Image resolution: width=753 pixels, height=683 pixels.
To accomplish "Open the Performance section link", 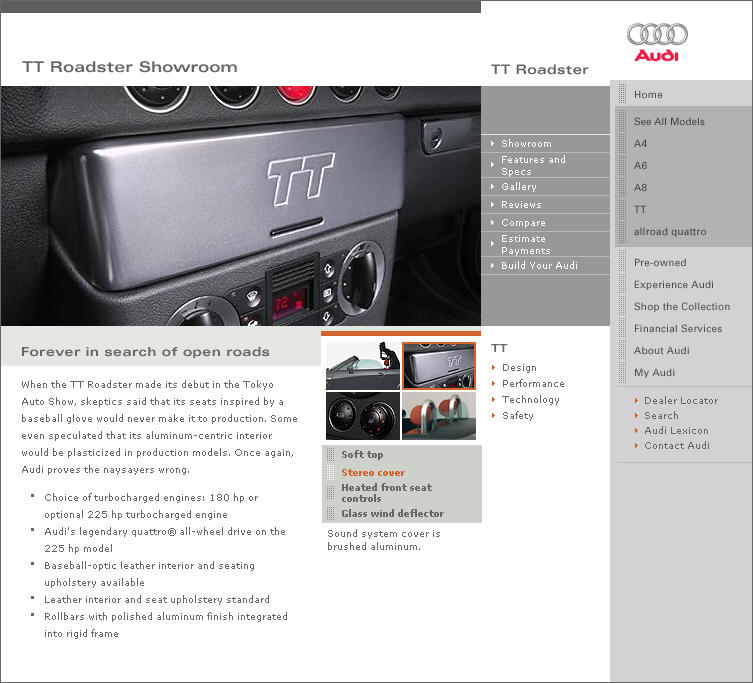I will (x=533, y=383).
